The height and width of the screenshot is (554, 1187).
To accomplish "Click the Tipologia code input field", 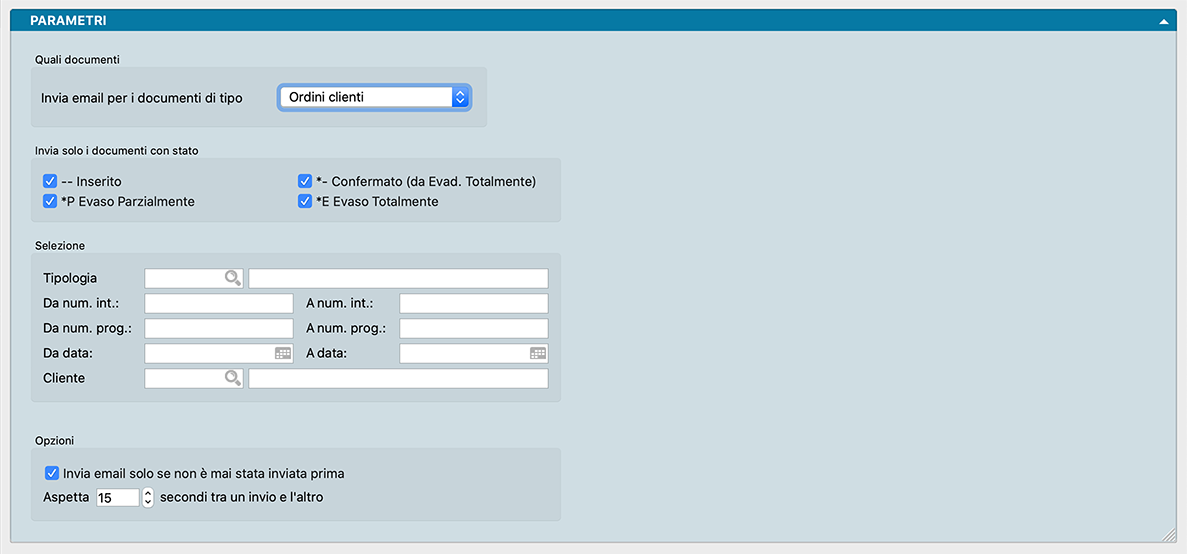I will coord(184,278).
